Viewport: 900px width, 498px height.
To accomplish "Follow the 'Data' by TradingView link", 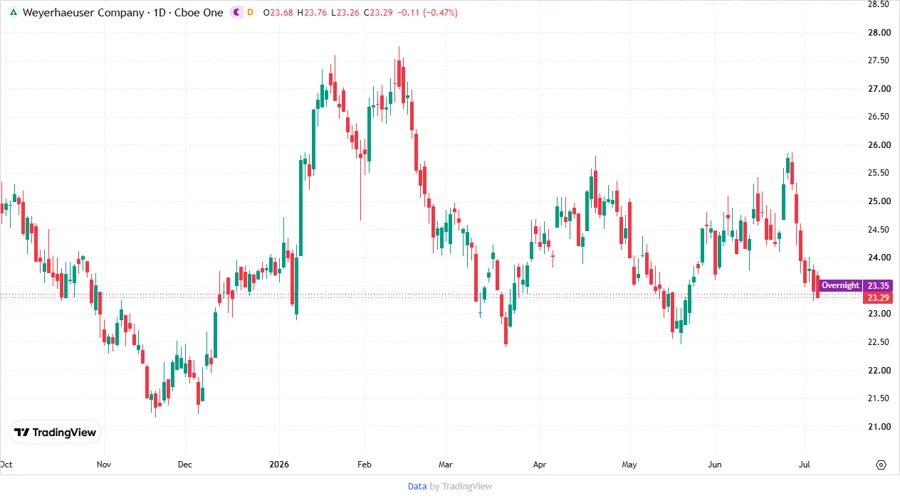I will tap(417, 487).
